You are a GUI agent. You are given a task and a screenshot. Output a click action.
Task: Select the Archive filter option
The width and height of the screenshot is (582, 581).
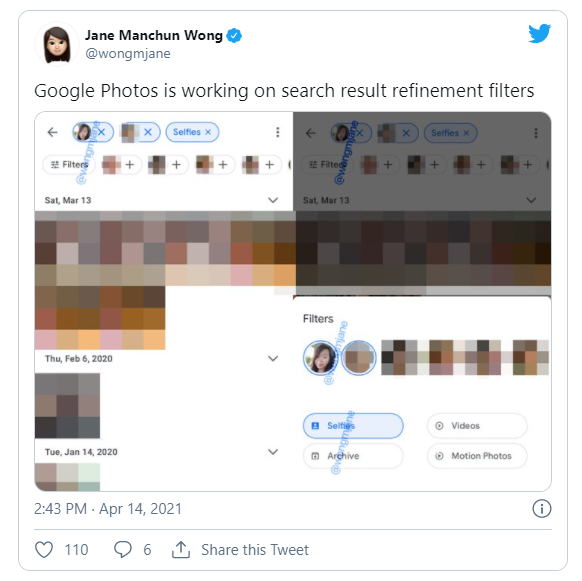(x=353, y=456)
